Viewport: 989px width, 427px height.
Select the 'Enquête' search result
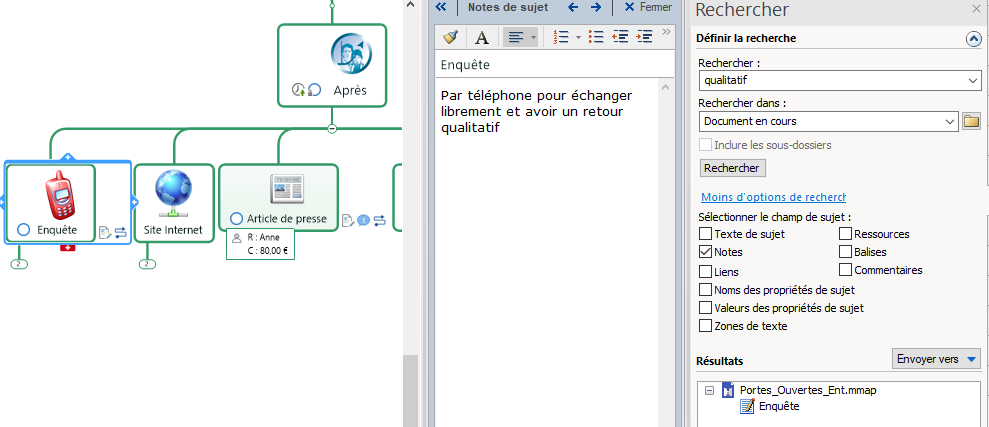coord(778,406)
